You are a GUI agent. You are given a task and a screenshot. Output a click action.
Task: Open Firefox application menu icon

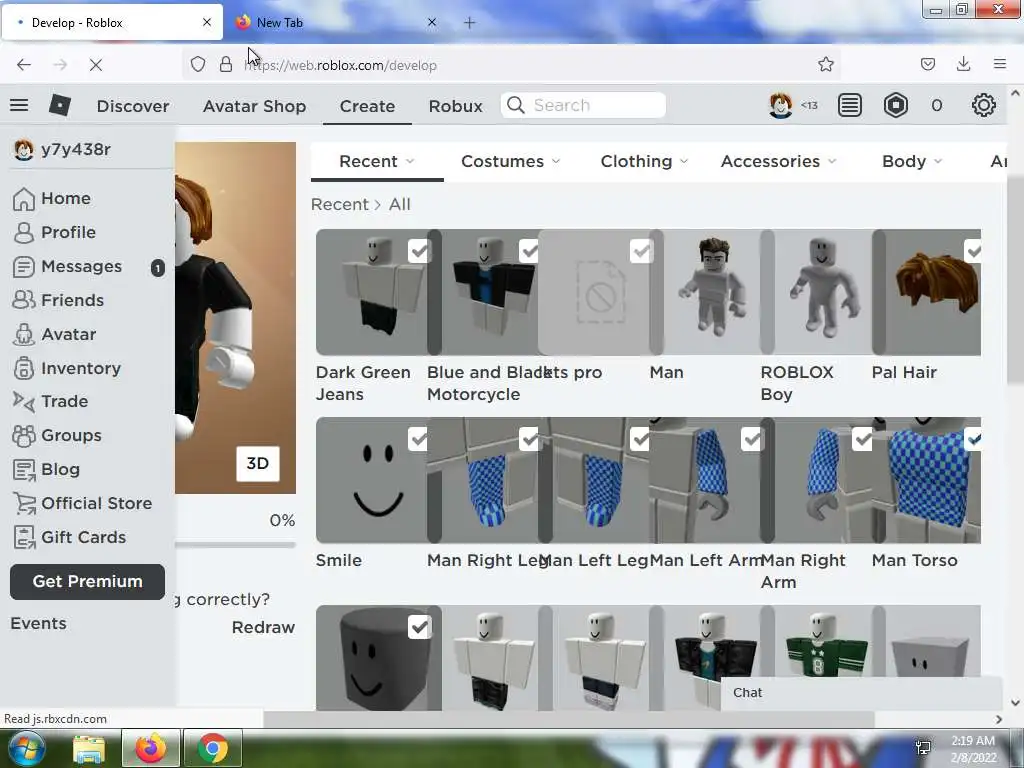(x=999, y=64)
